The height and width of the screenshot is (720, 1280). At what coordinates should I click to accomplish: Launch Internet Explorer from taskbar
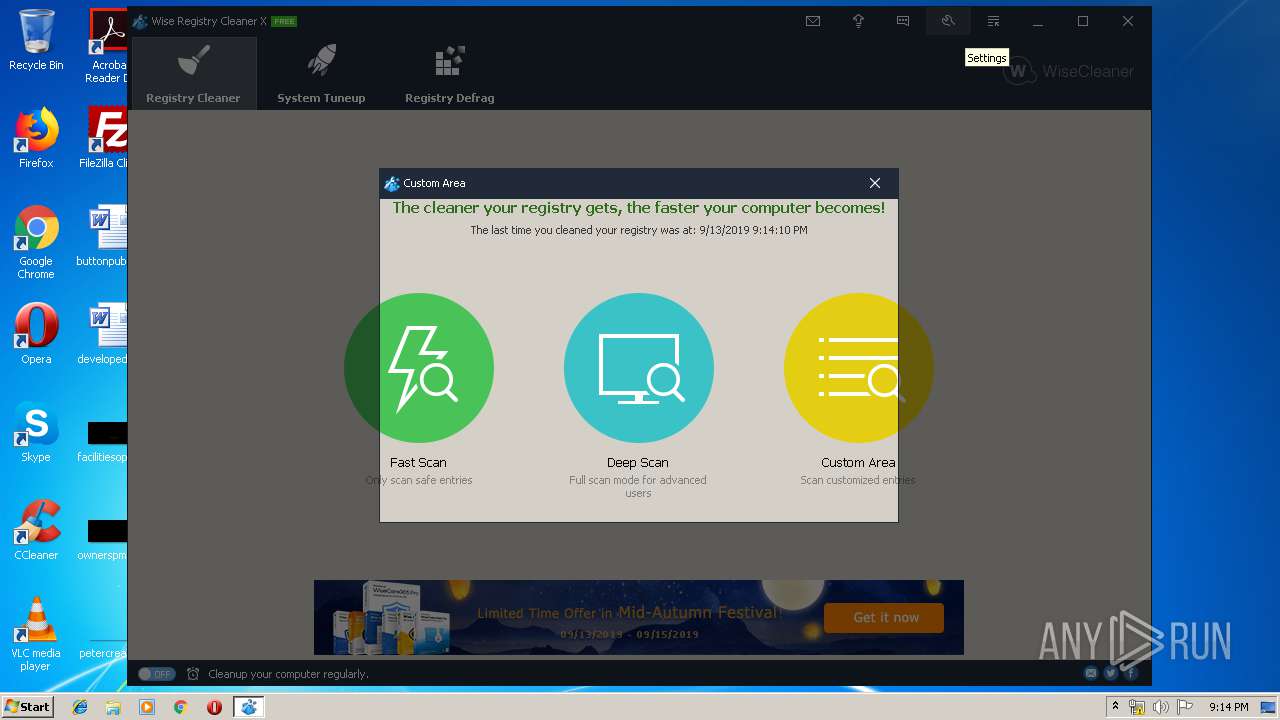80,707
